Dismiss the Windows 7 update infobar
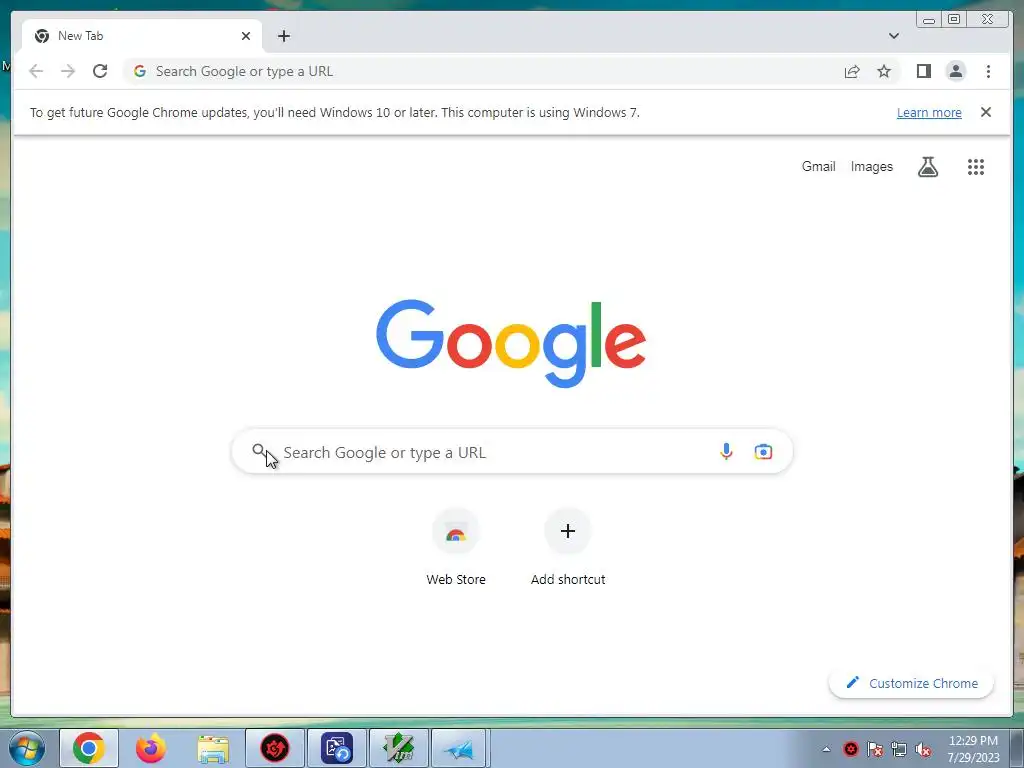This screenshot has width=1024, height=768. (x=986, y=112)
